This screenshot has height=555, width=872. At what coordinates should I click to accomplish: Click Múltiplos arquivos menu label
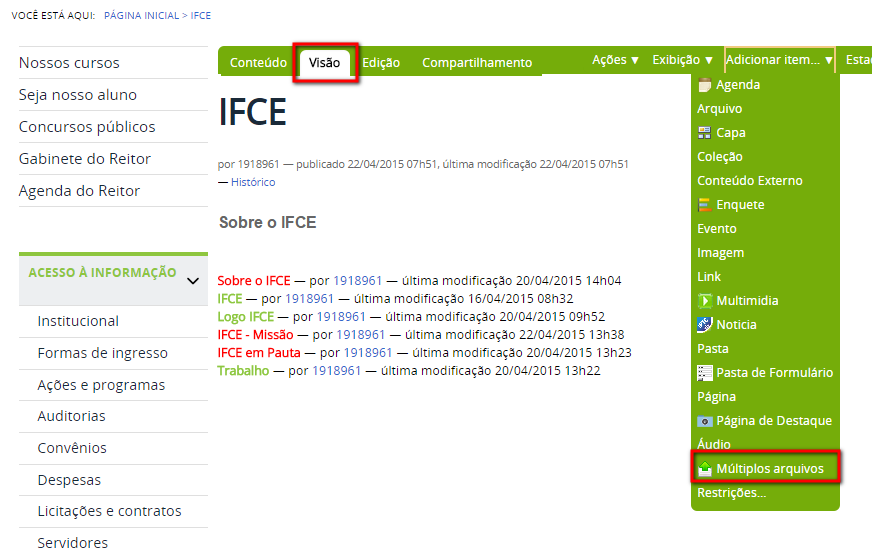(770, 469)
